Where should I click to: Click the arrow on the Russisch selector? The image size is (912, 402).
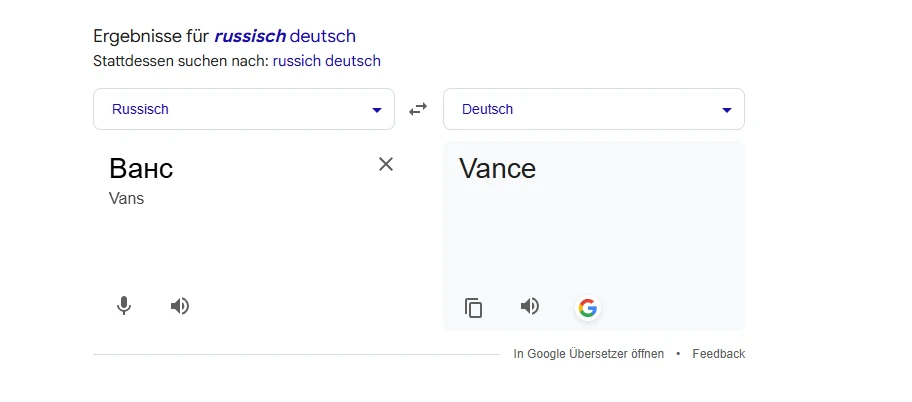(377, 110)
